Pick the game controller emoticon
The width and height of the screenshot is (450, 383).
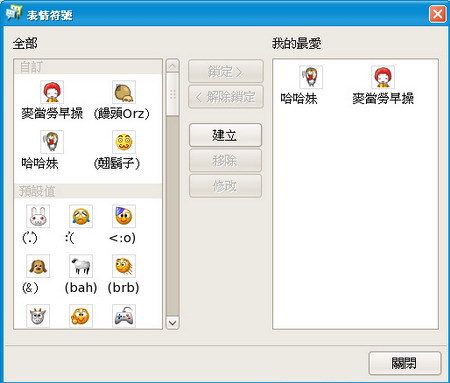pos(124,316)
